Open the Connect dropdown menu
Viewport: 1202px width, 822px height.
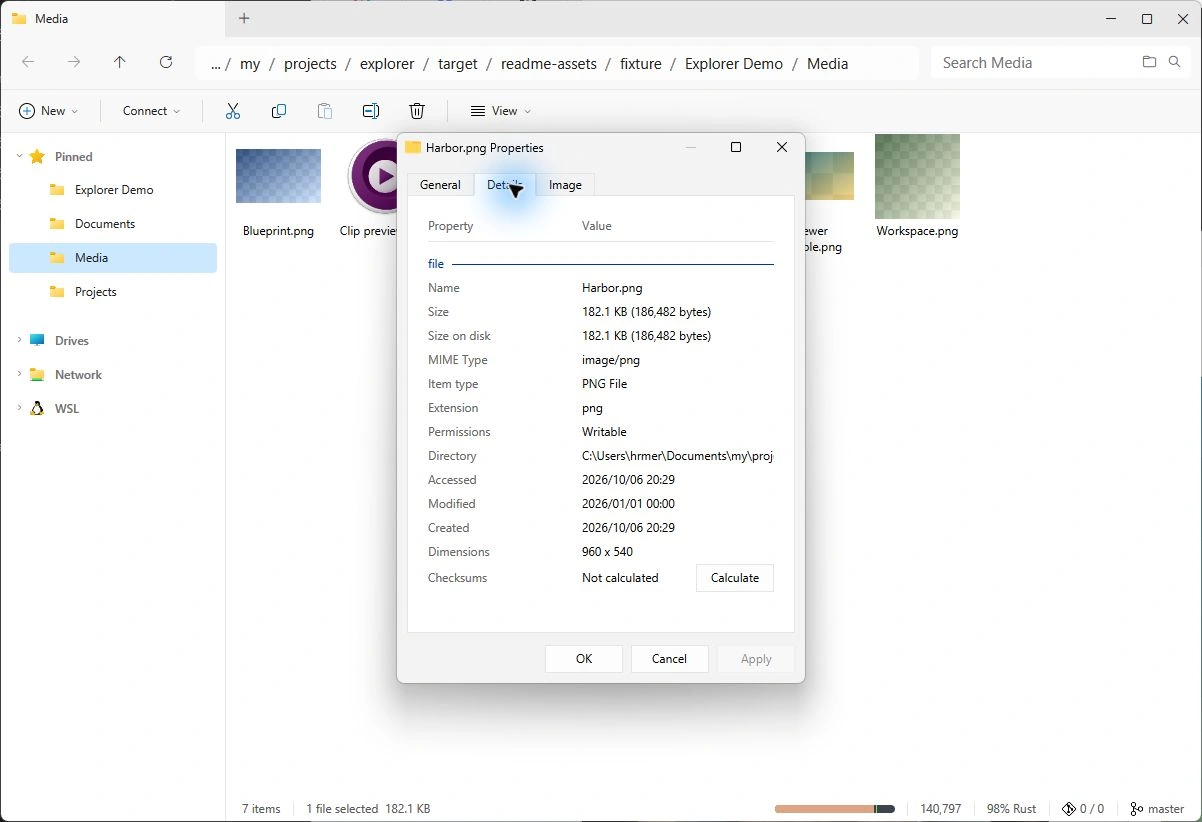pyautogui.click(x=151, y=111)
